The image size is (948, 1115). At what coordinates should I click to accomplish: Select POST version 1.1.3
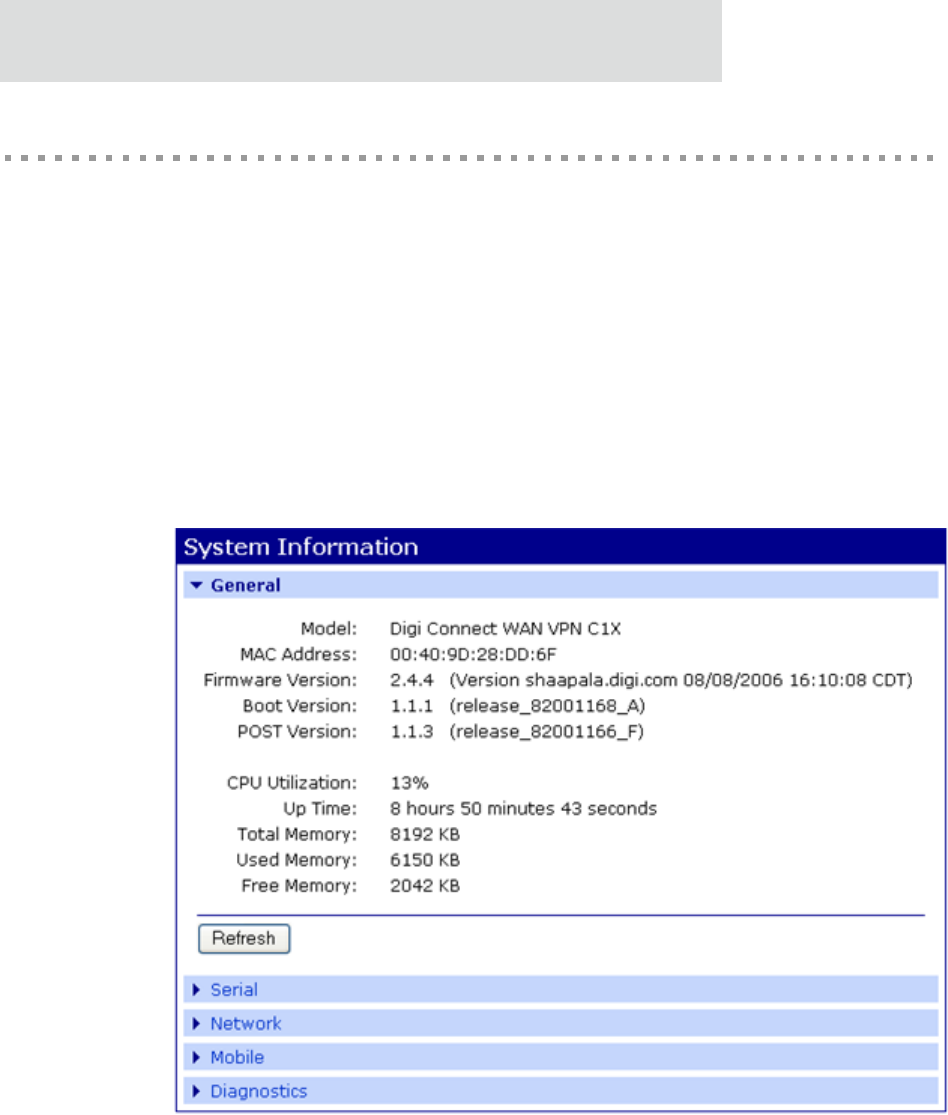pos(412,731)
